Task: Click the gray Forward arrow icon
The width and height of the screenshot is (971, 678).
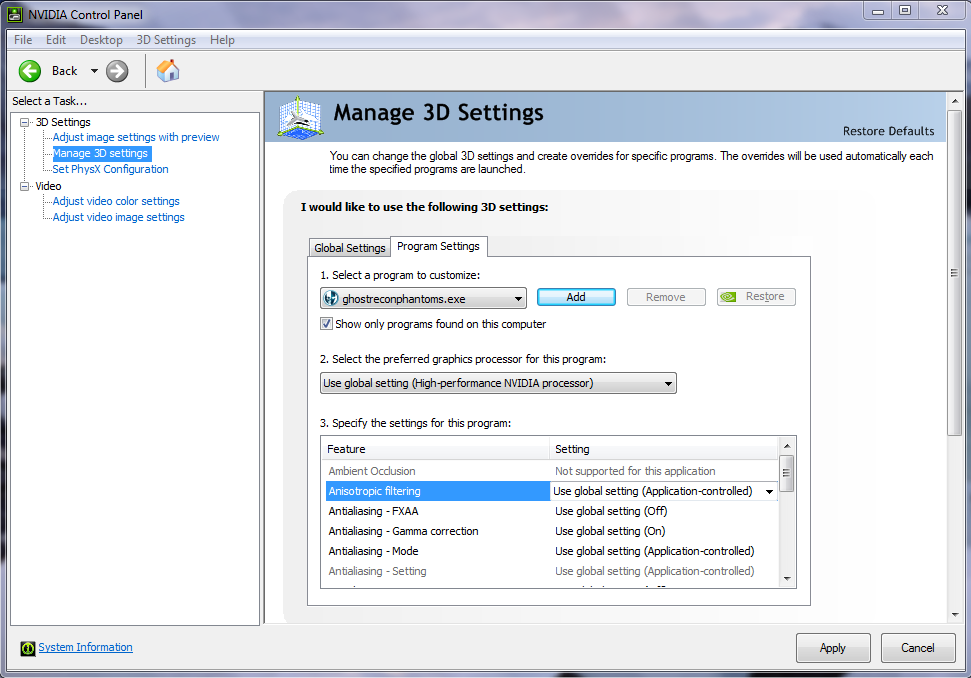Action: [x=116, y=71]
